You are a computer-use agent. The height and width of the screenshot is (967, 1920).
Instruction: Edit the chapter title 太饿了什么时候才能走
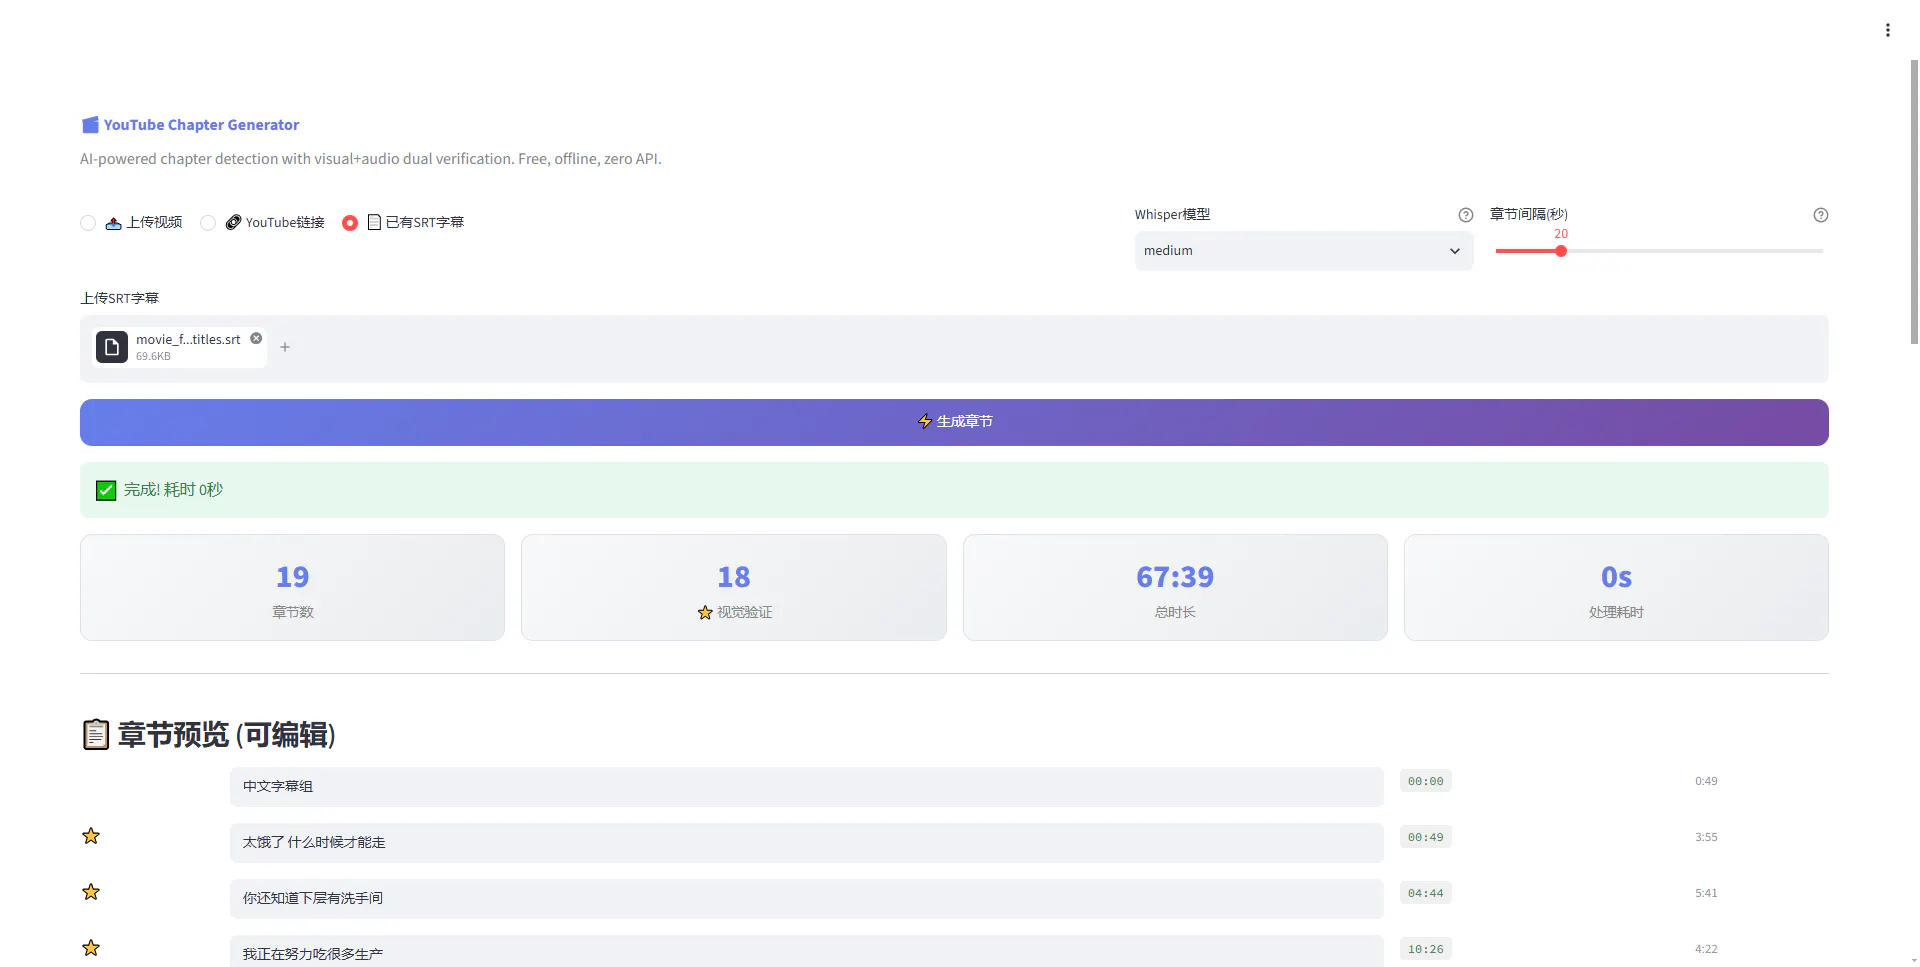click(806, 843)
